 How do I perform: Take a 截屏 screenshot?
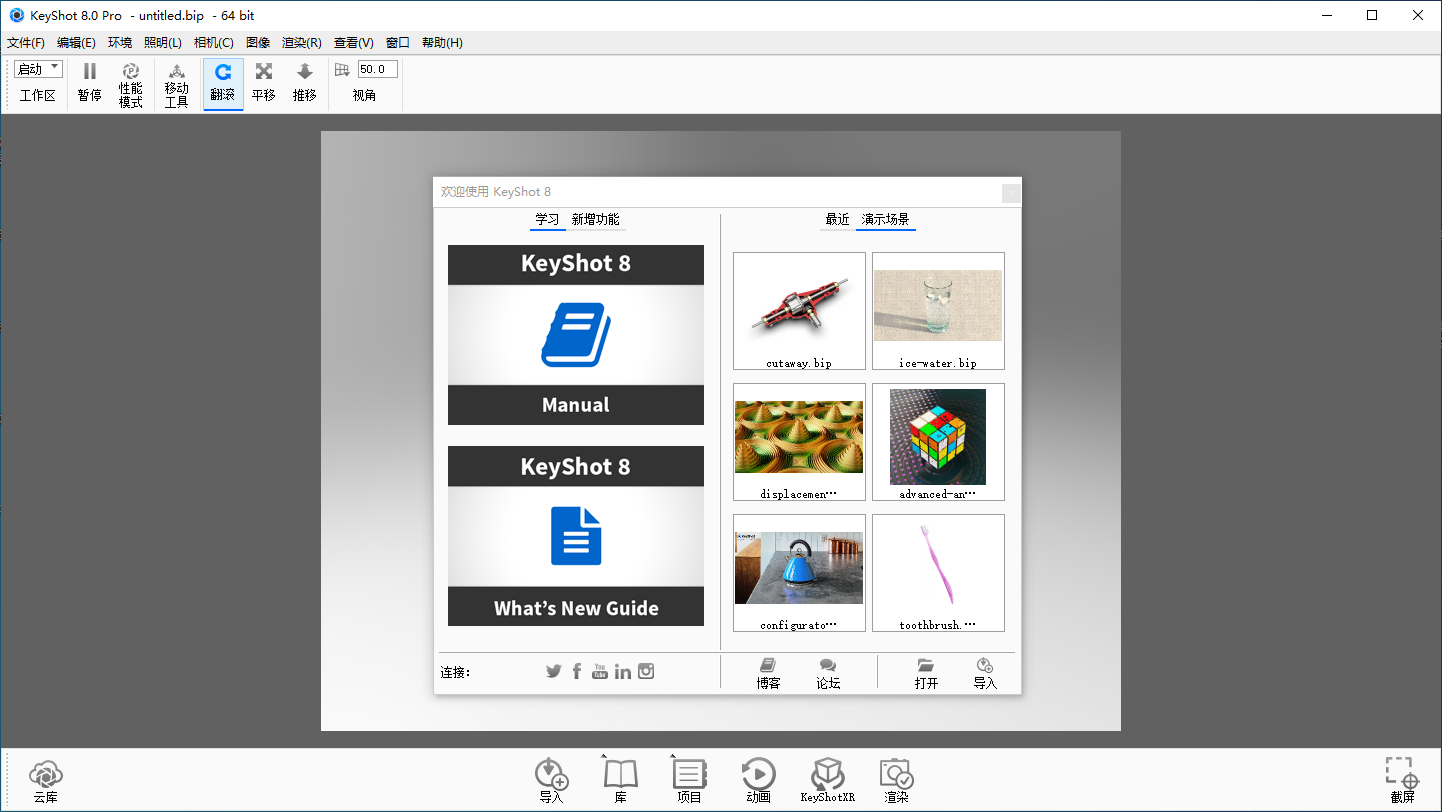tap(1402, 781)
